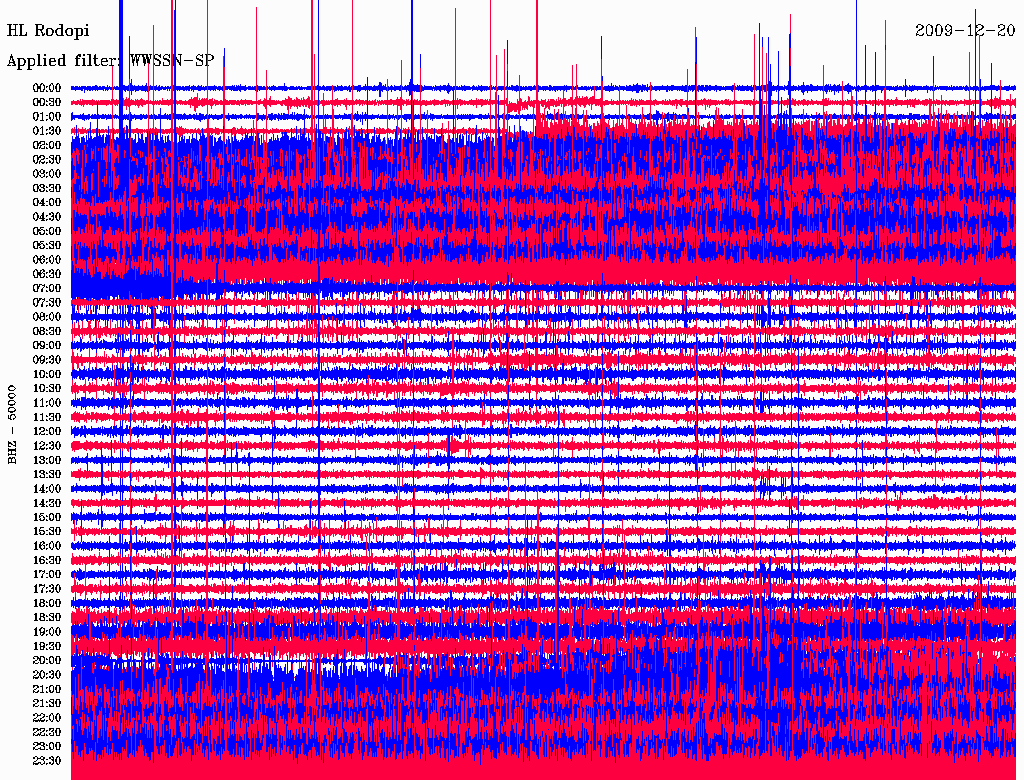
Task: Select the 14:00 row label
Action: [x=47, y=488]
